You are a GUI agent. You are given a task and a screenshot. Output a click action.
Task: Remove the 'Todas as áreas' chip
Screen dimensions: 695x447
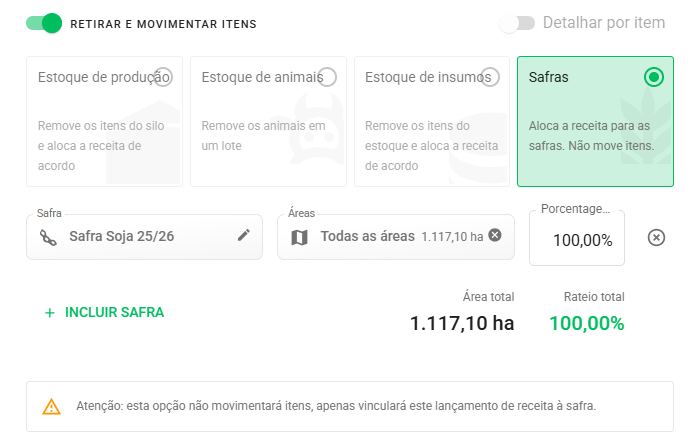click(x=495, y=235)
